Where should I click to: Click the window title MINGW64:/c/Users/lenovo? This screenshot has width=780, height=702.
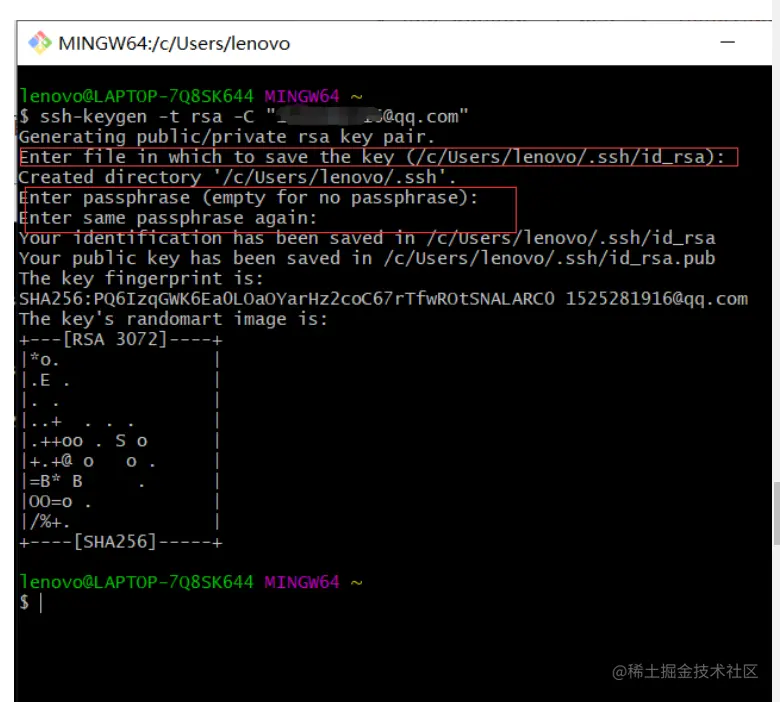[174, 44]
